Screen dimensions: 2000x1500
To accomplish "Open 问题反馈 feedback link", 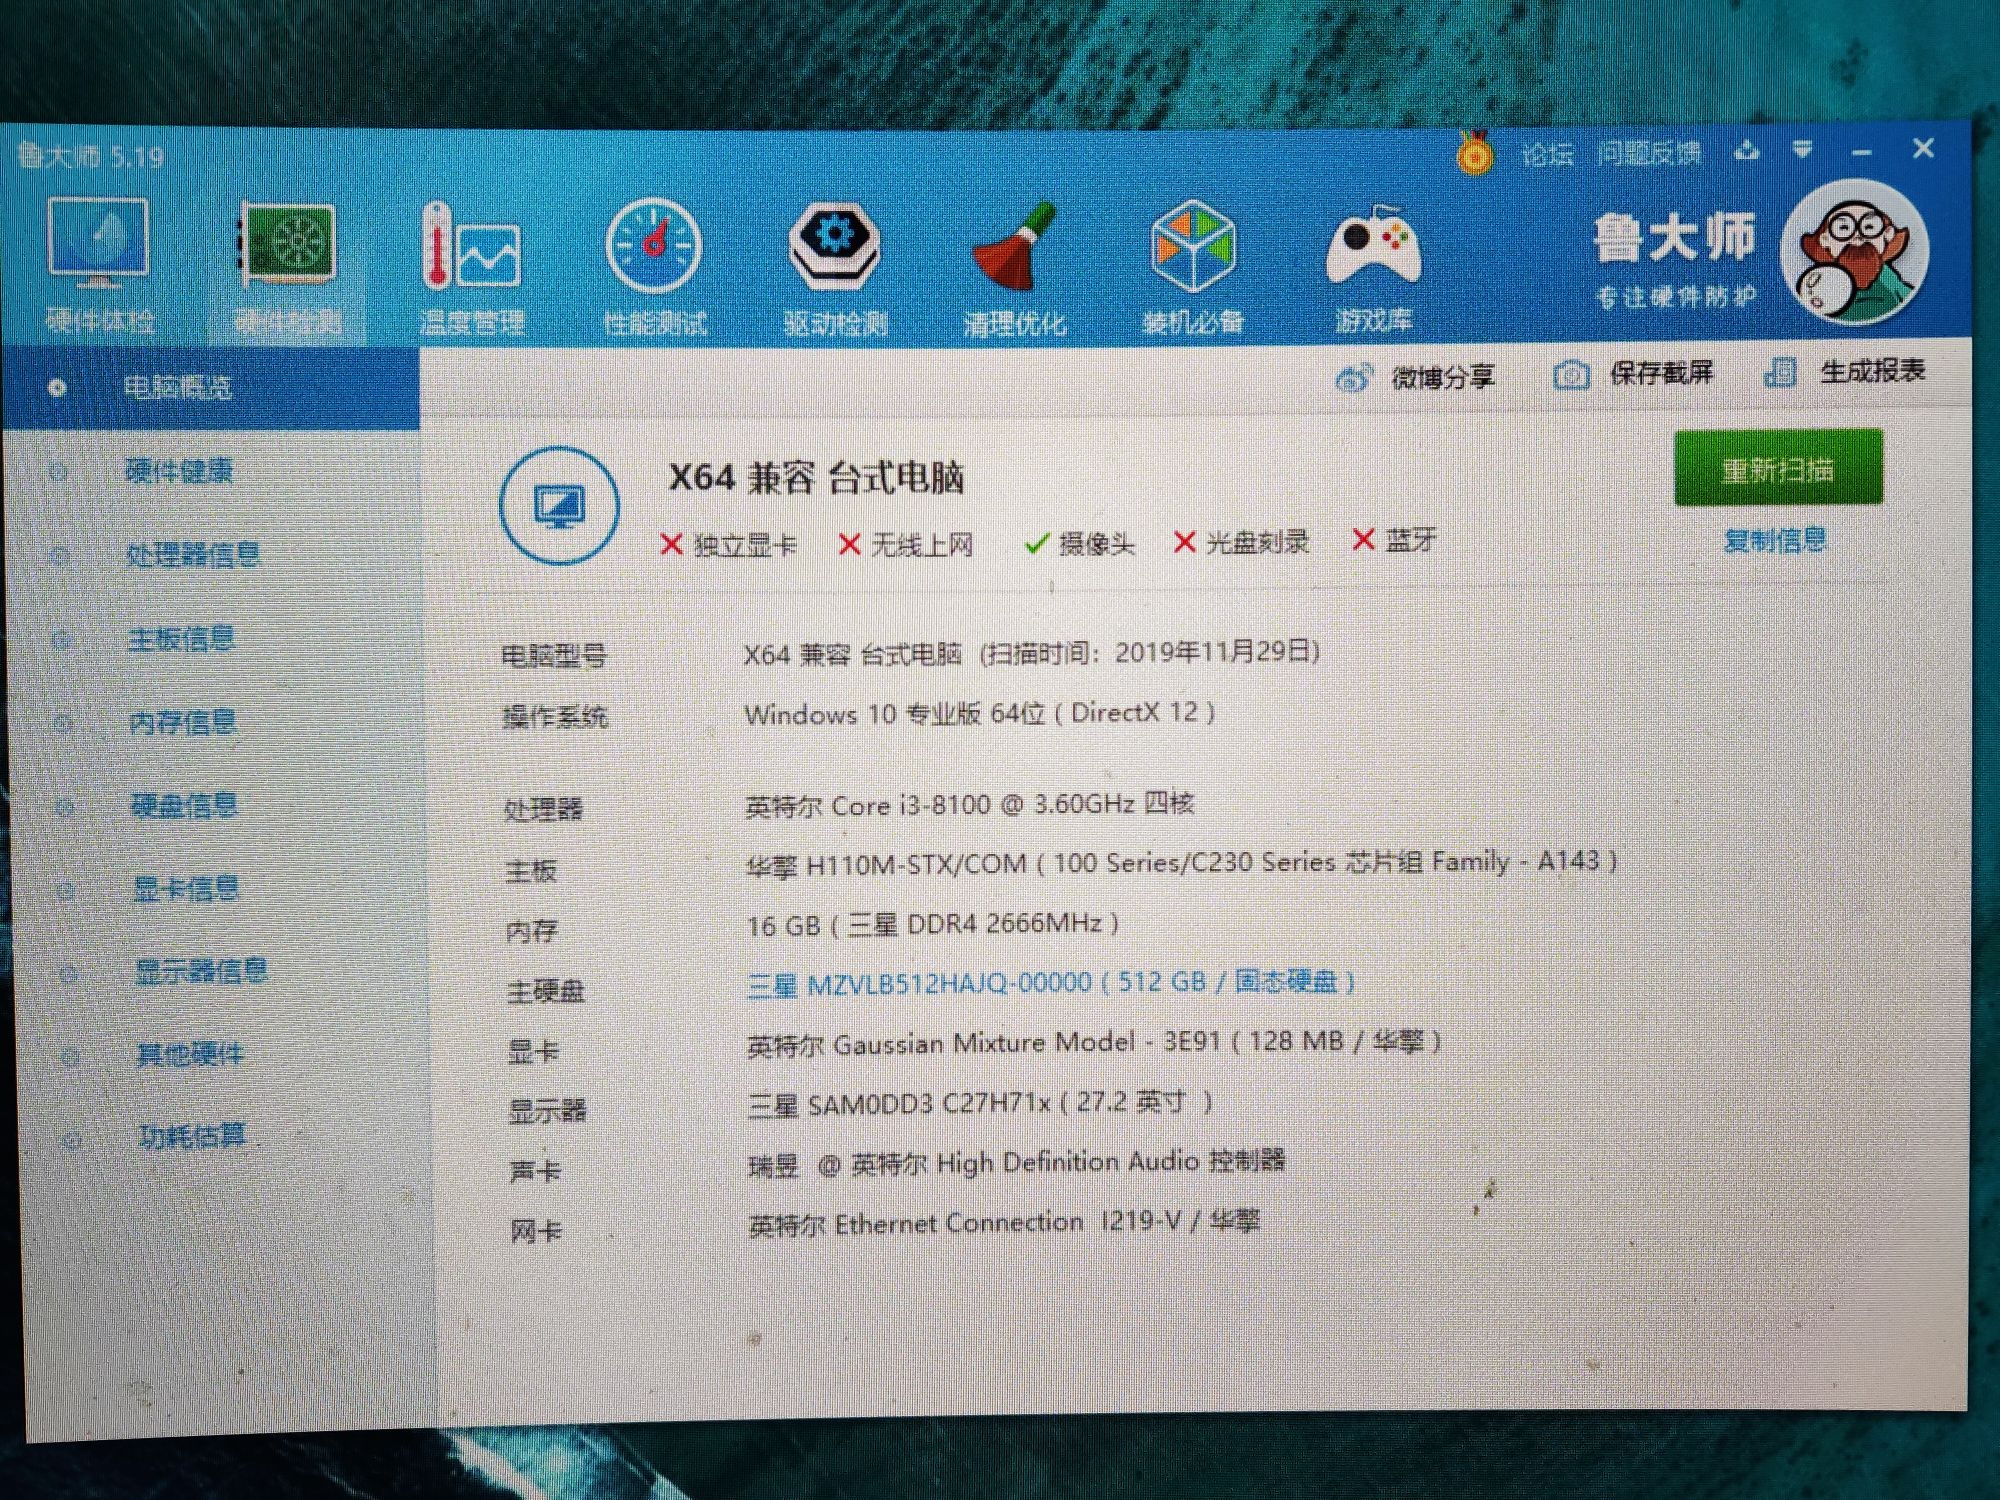I will [1648, 153].
